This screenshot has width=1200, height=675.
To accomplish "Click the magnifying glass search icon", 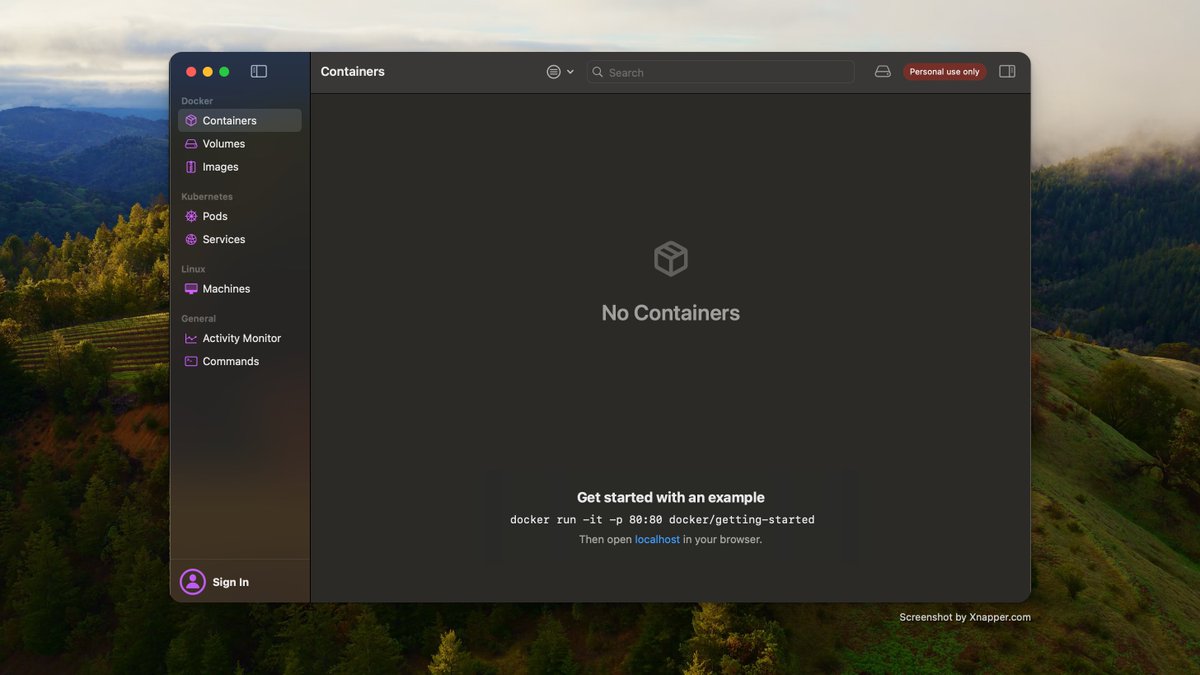I will click(x=598, y=72).
